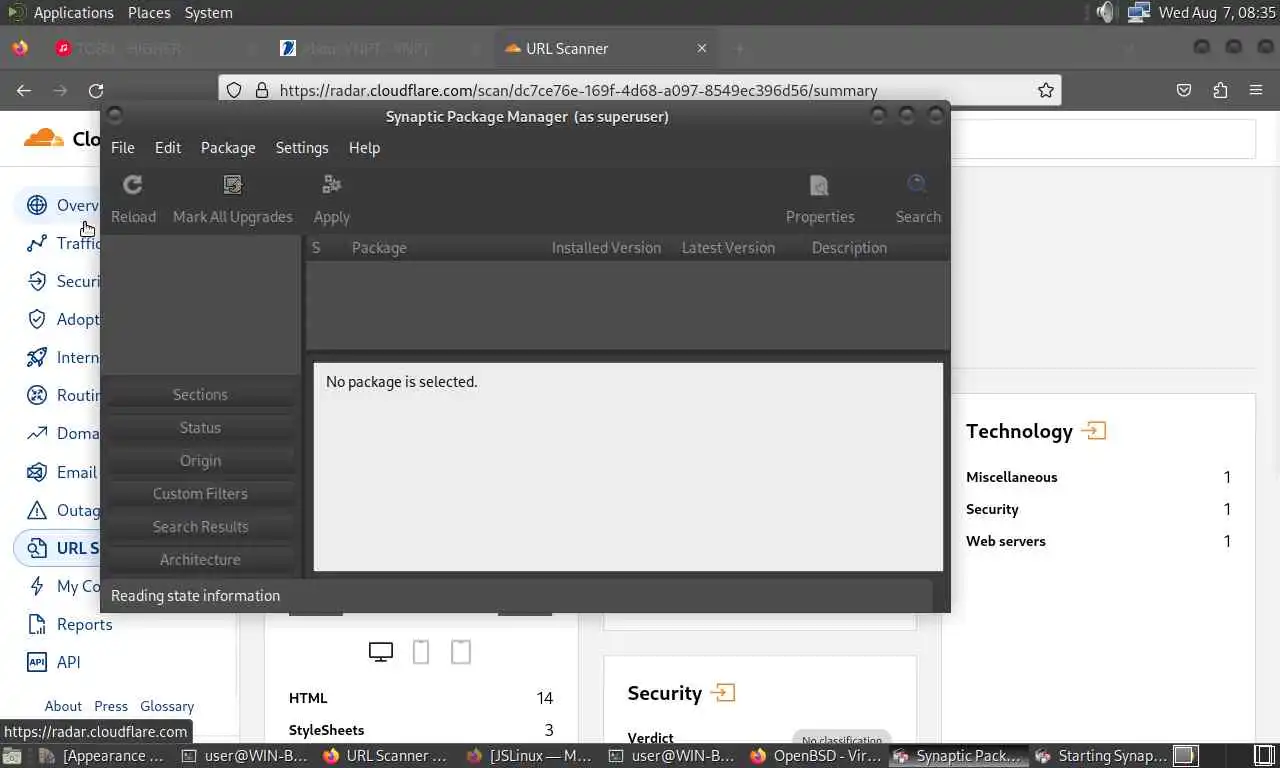Screen dimensions: 1280x768
Task: Click the padlock site info icon
Action: 262,90
